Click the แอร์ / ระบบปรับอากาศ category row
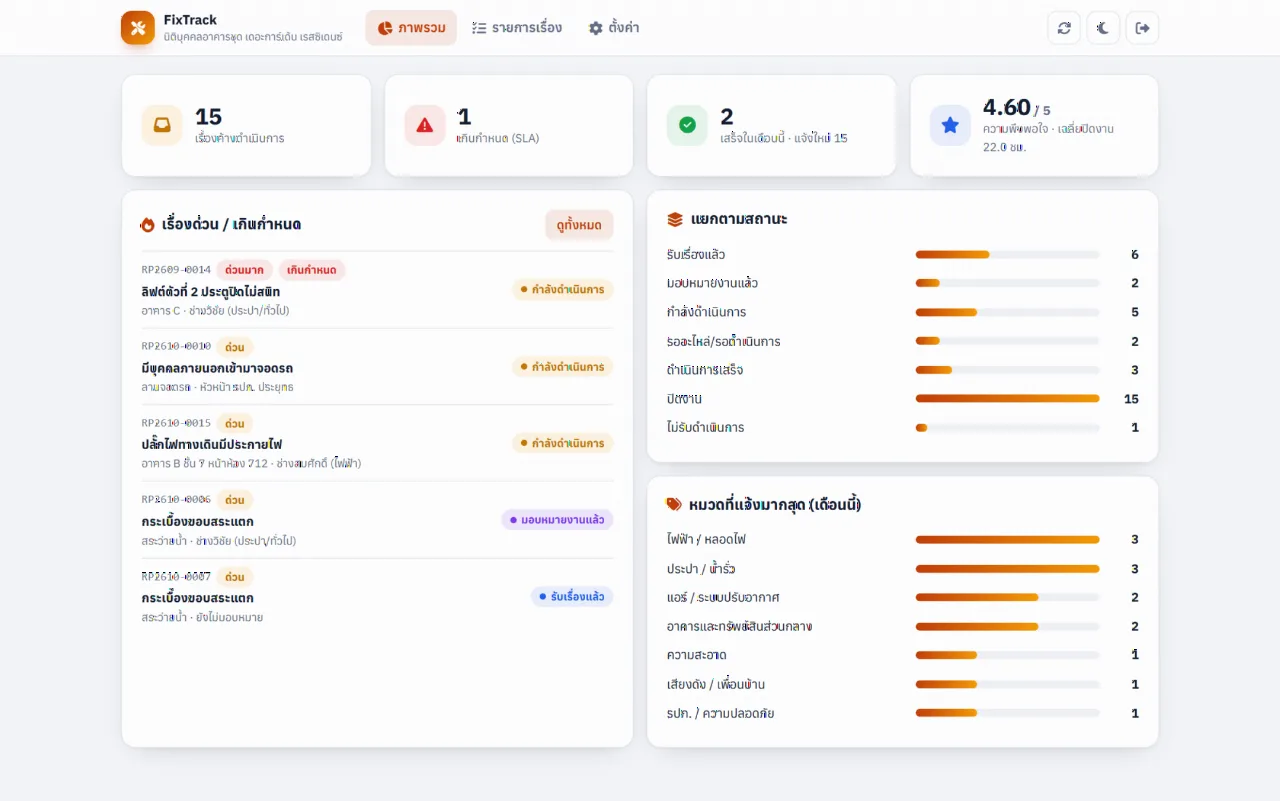 click(x=903, y=597)
